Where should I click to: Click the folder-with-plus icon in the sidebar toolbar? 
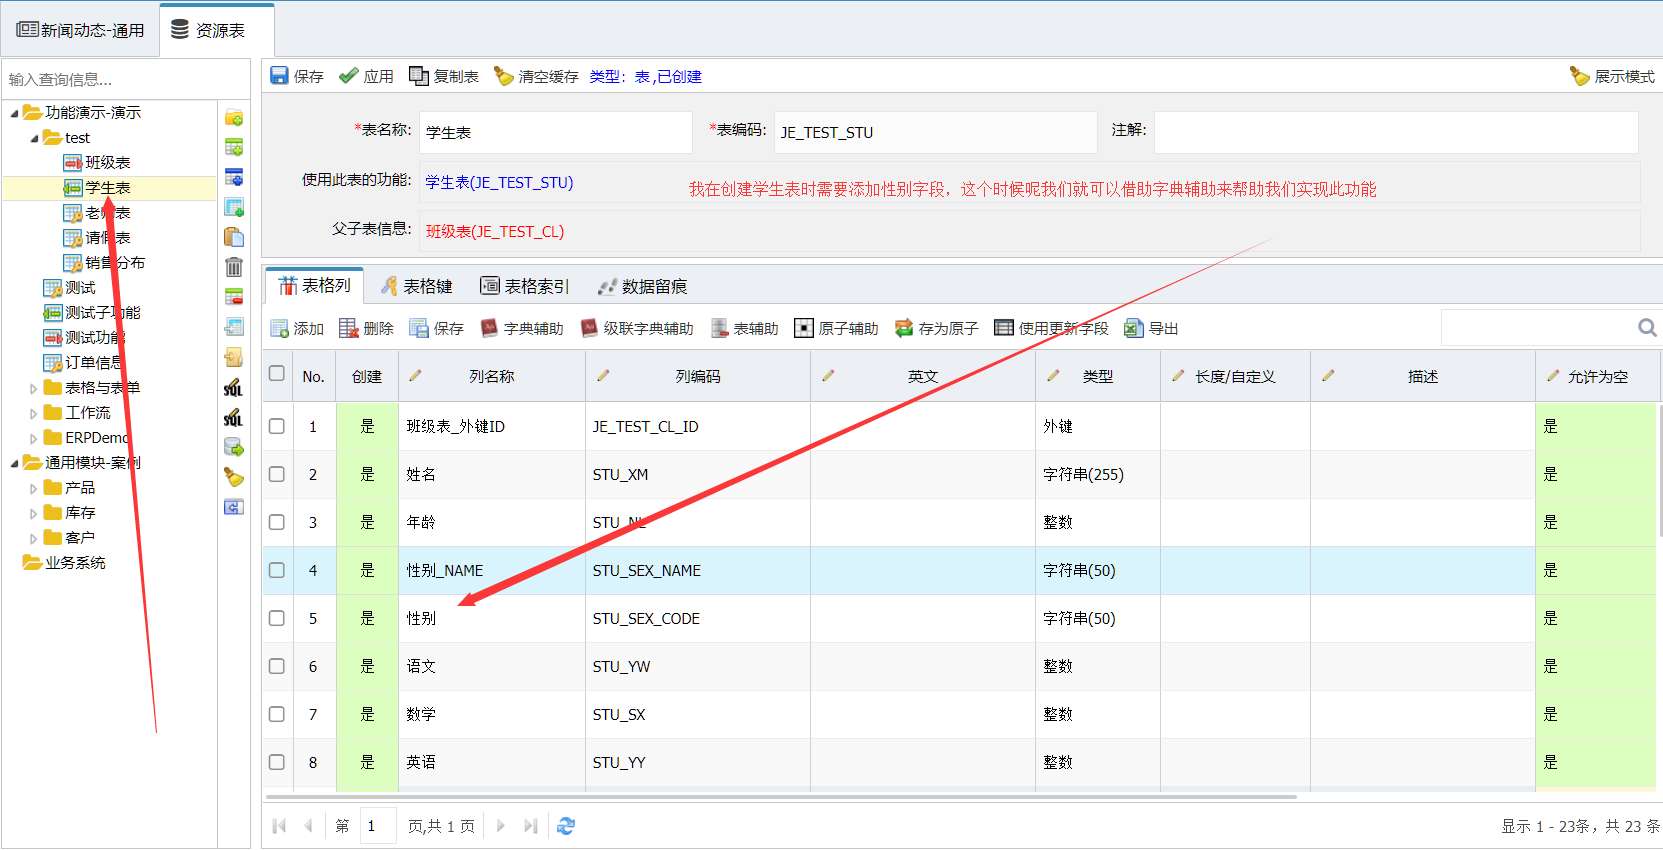(234, 117)
